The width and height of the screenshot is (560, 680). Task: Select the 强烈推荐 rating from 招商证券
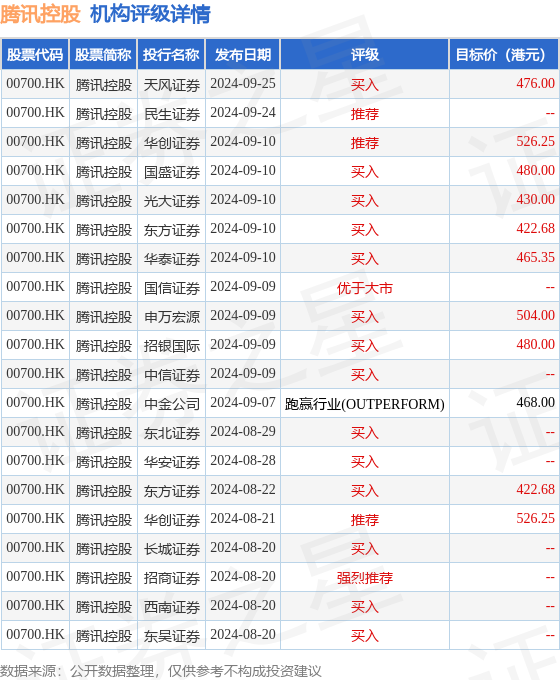click(x=365, y=578)
